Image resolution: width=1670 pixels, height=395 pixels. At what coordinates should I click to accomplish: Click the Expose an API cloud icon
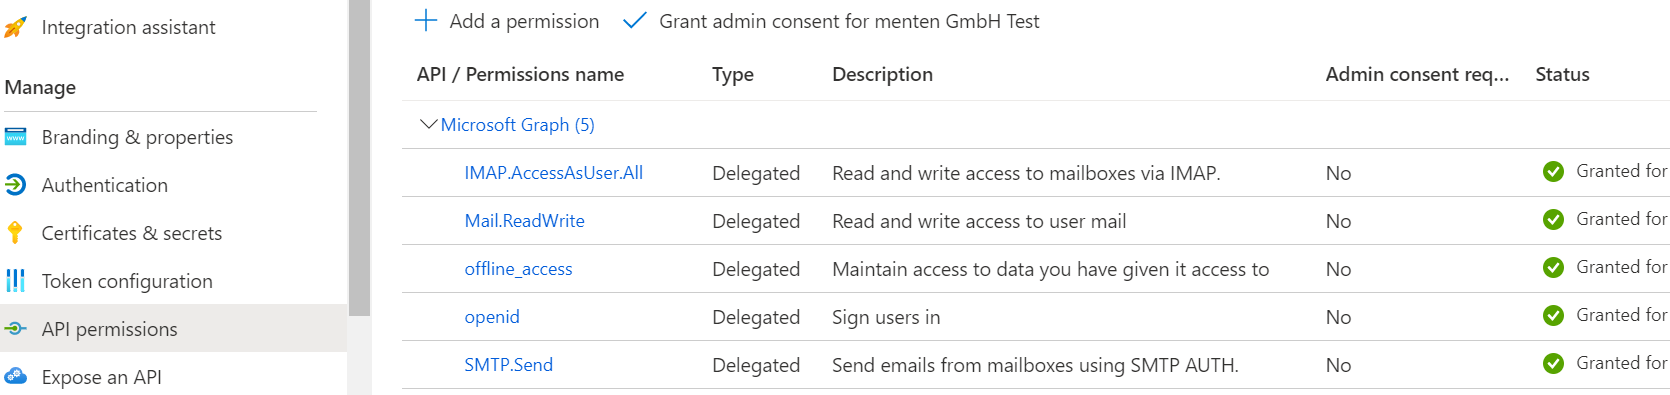[x=15, y=377]
